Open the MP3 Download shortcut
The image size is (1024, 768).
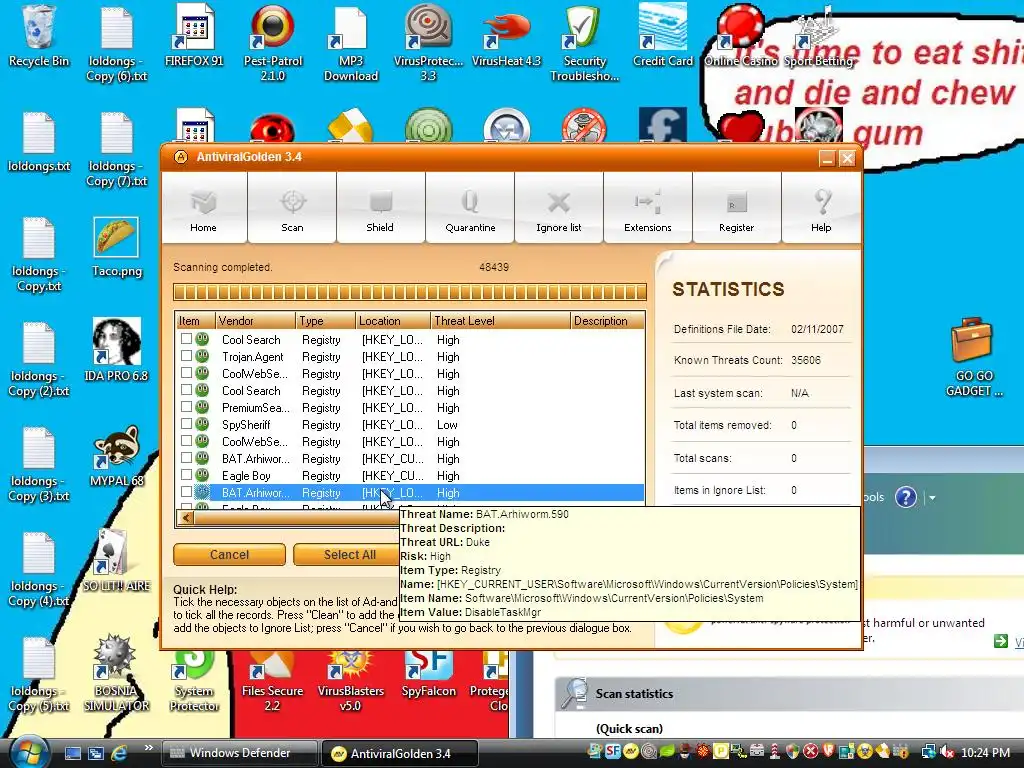(351, 42)
